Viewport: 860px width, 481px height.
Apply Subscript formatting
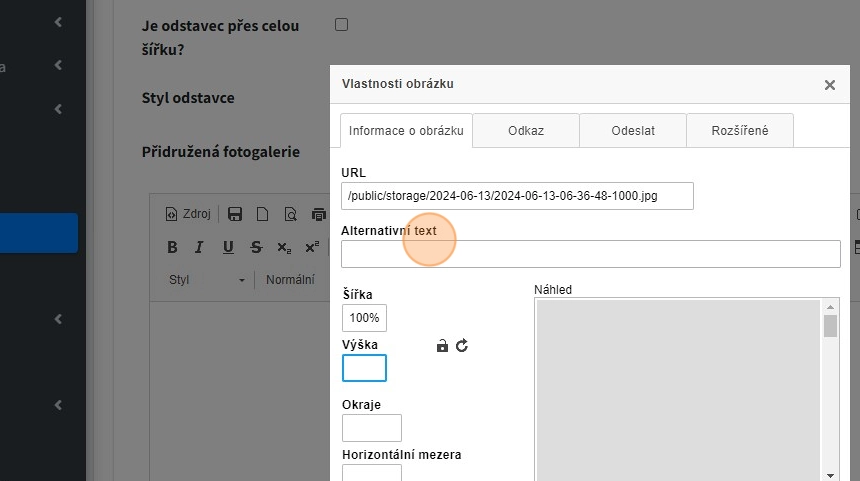pos(284,248)
